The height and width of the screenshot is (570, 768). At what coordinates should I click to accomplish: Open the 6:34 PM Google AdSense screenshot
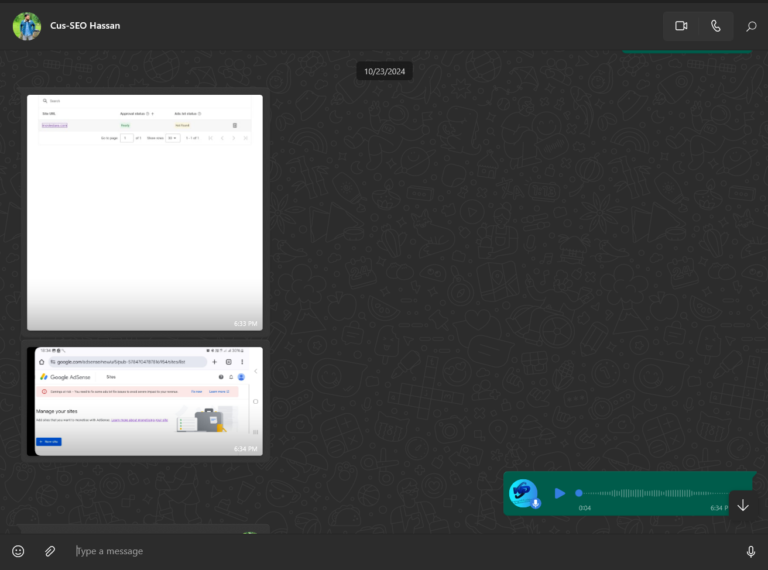tap(145, 402)
